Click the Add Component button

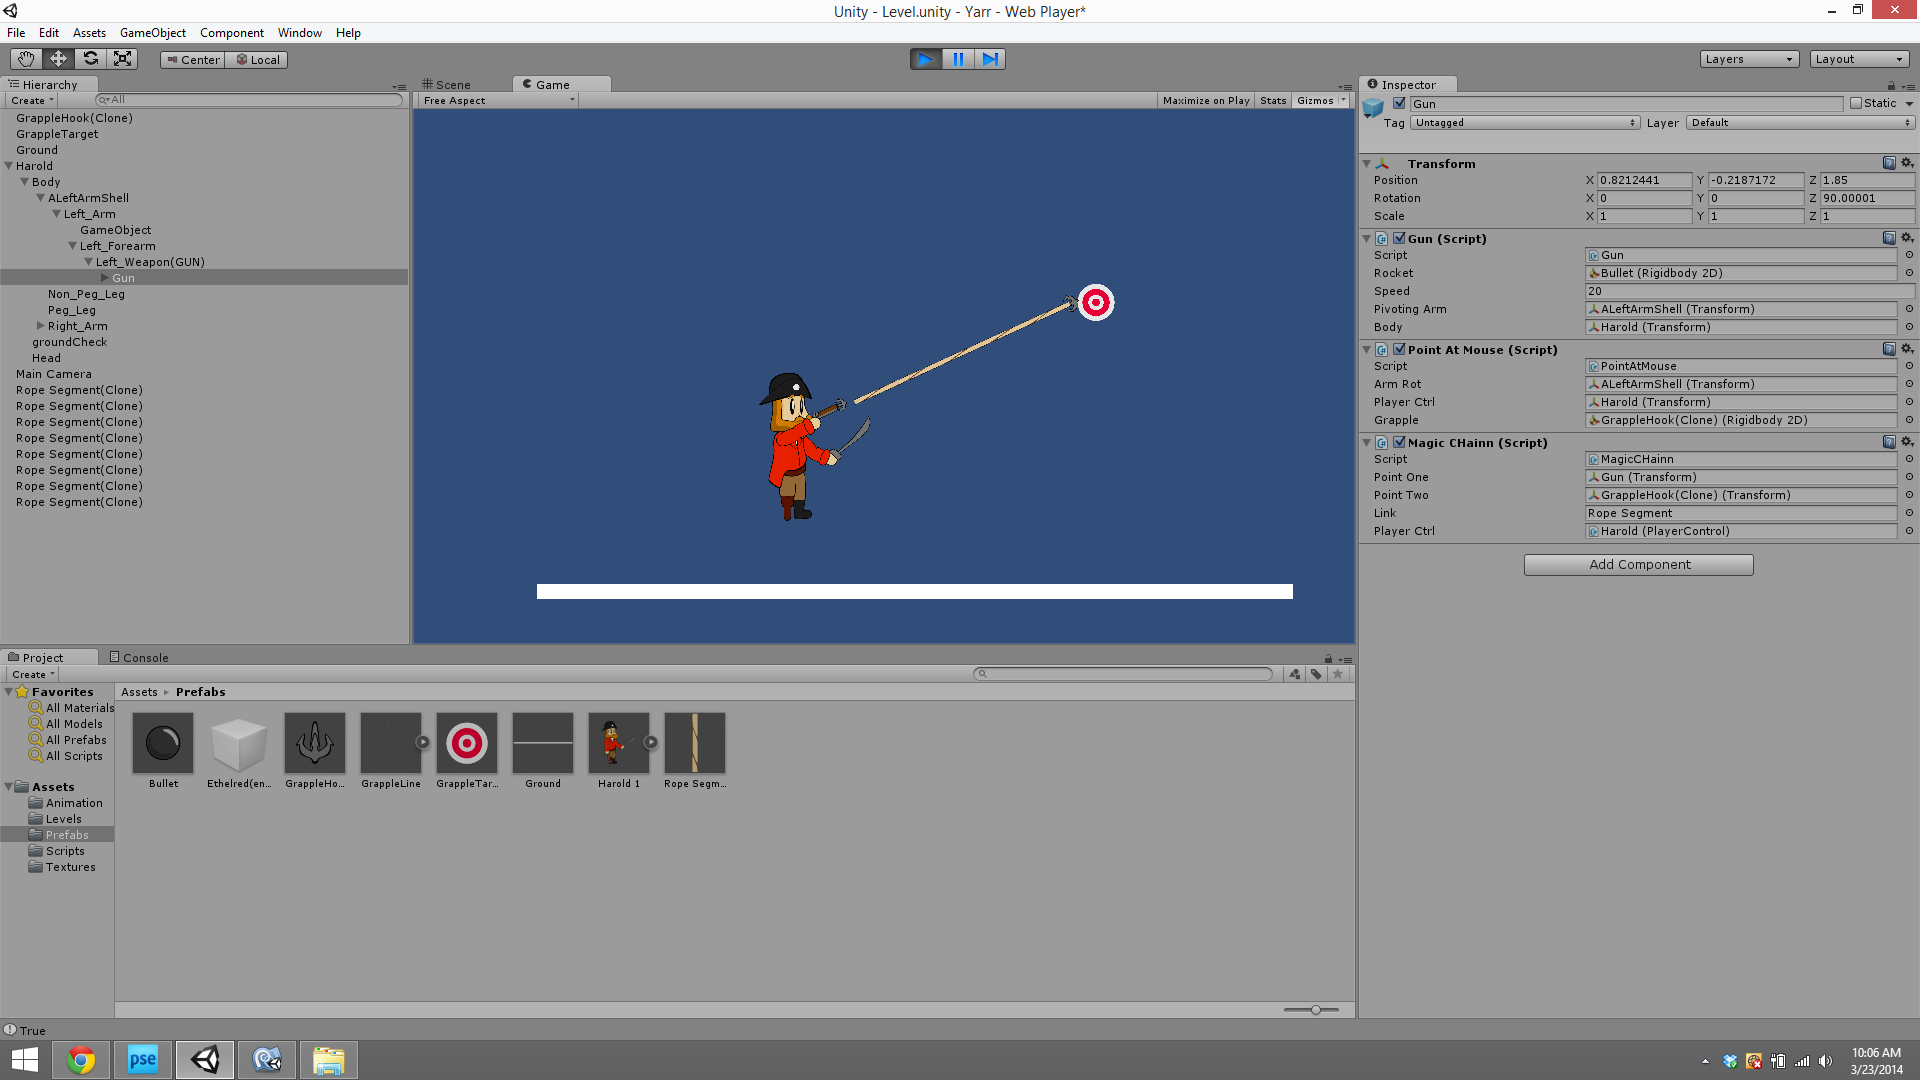pyautogui.click(x=1638, y=565)
